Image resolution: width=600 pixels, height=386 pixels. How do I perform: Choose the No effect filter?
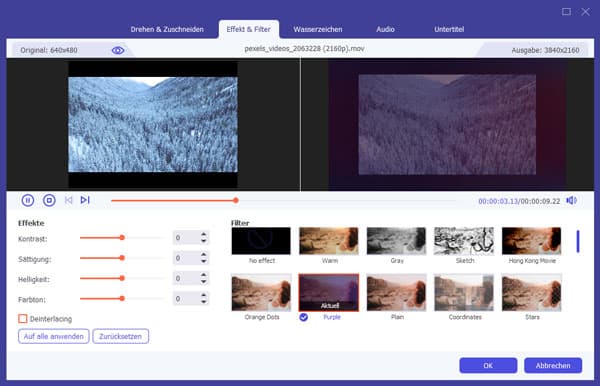[x=261, y=241]
